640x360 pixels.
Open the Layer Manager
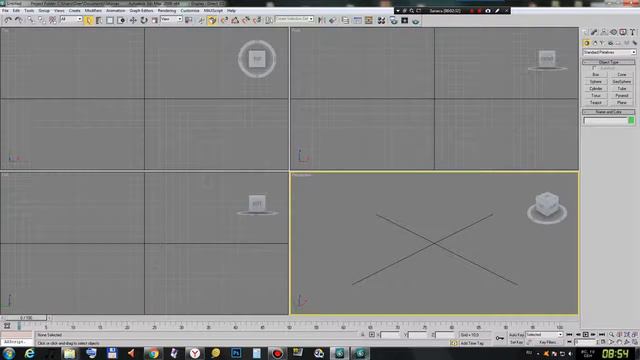pyautogui.click(x=345, y=20)
